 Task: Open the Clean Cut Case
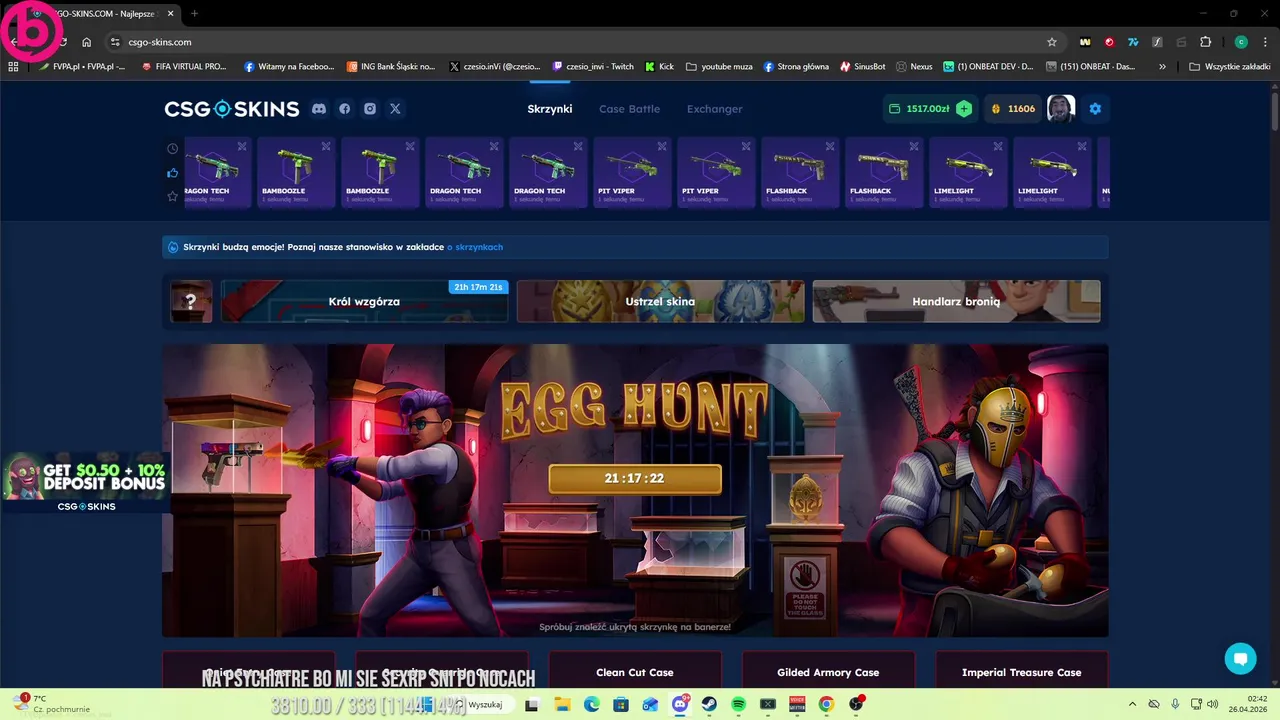tap(635, 672)
